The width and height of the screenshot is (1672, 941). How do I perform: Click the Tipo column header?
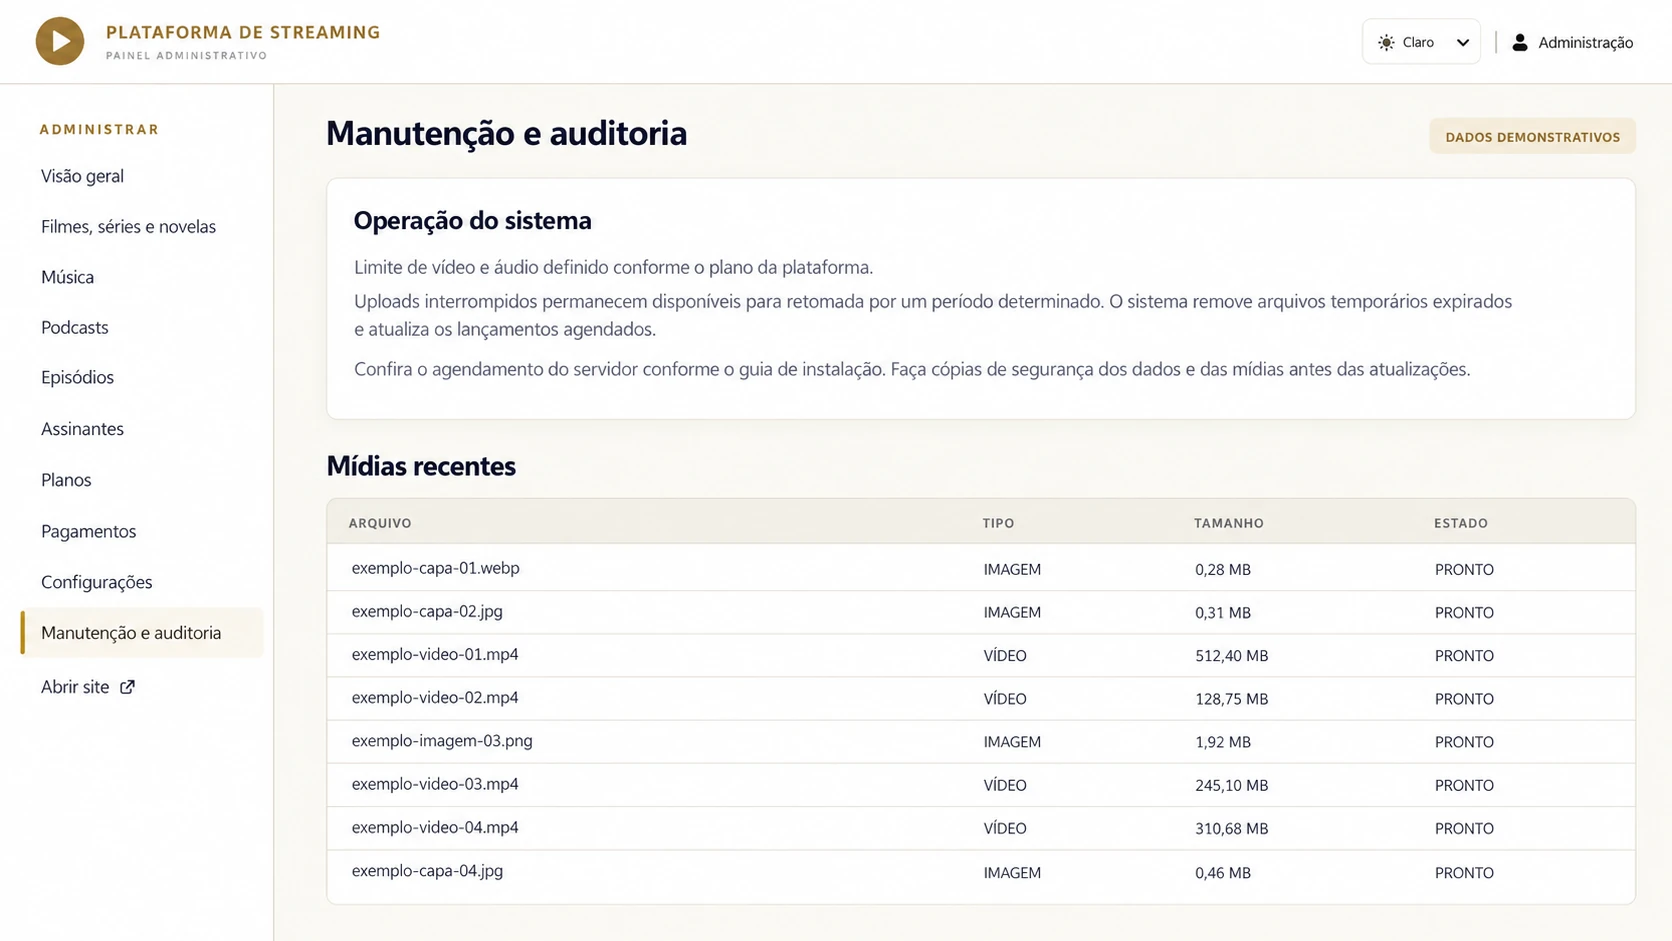click(x=998, y=523)
